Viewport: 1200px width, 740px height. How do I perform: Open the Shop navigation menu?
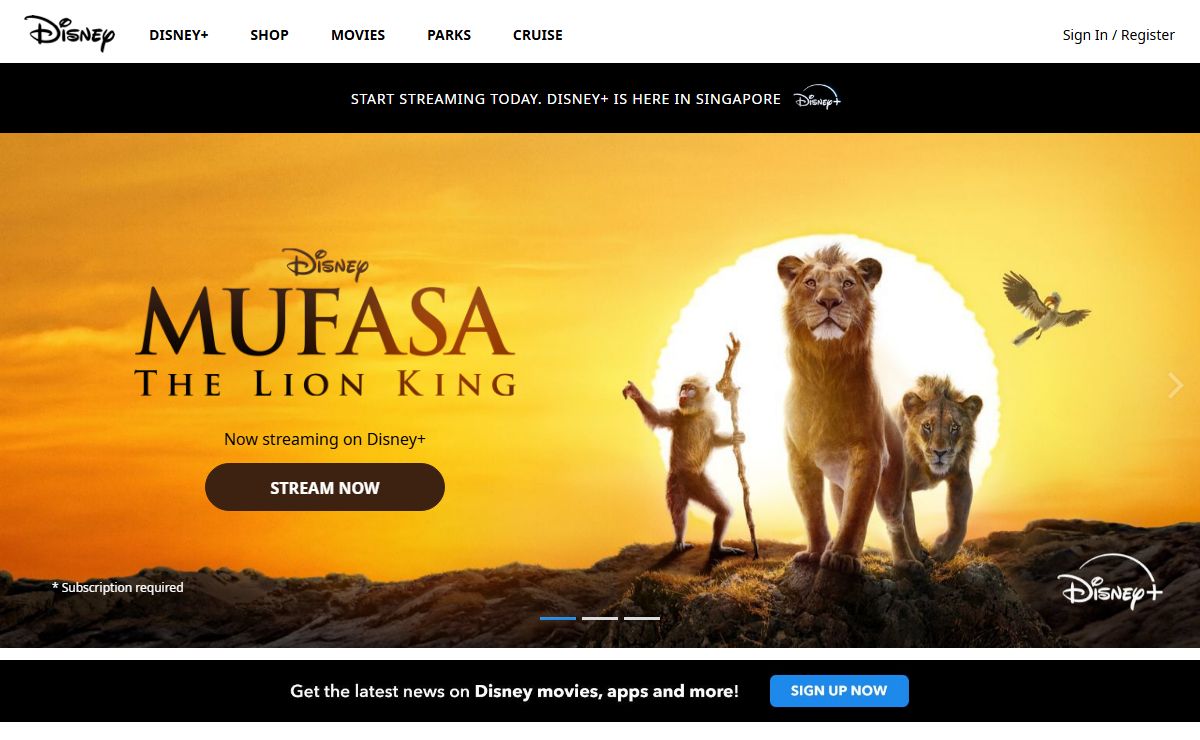(269, 35)
